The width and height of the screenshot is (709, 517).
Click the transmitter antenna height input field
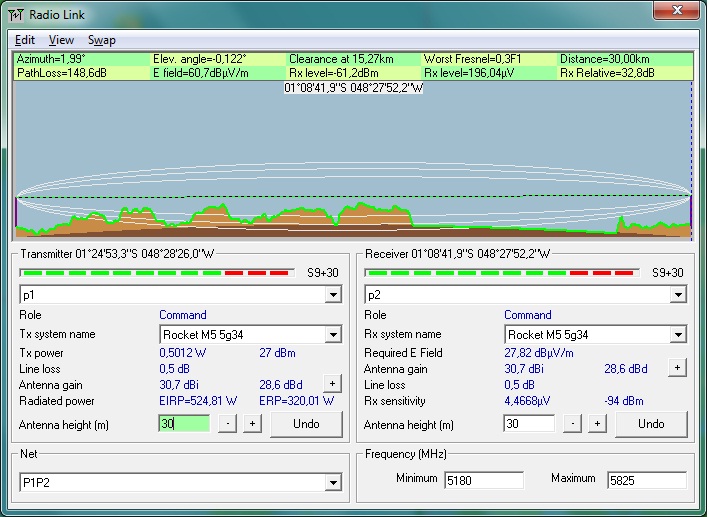pyautogui.click(x=184, y=424)
